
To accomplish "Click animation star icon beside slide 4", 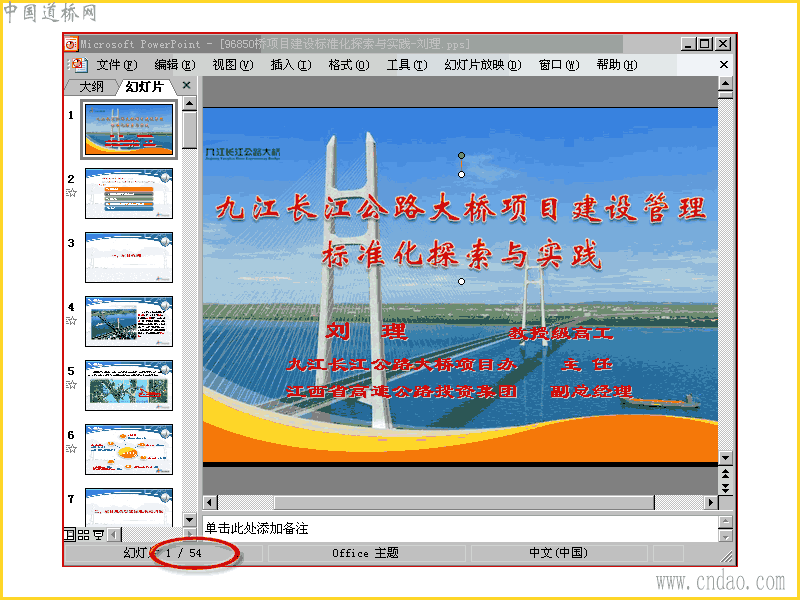I will coord(72,320).
